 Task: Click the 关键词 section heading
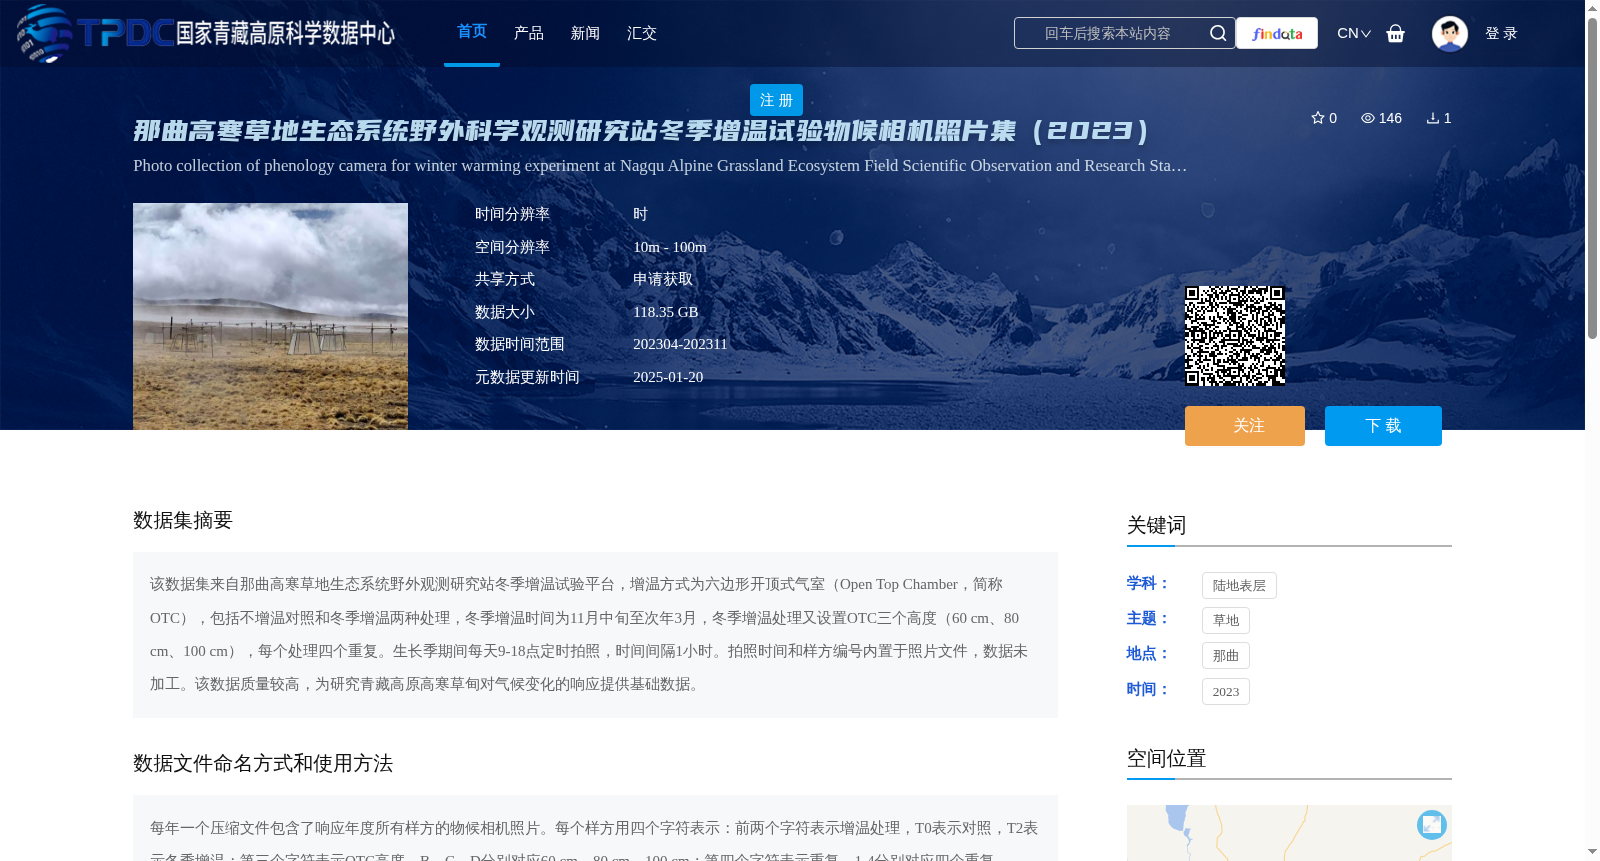(1157, 525)
